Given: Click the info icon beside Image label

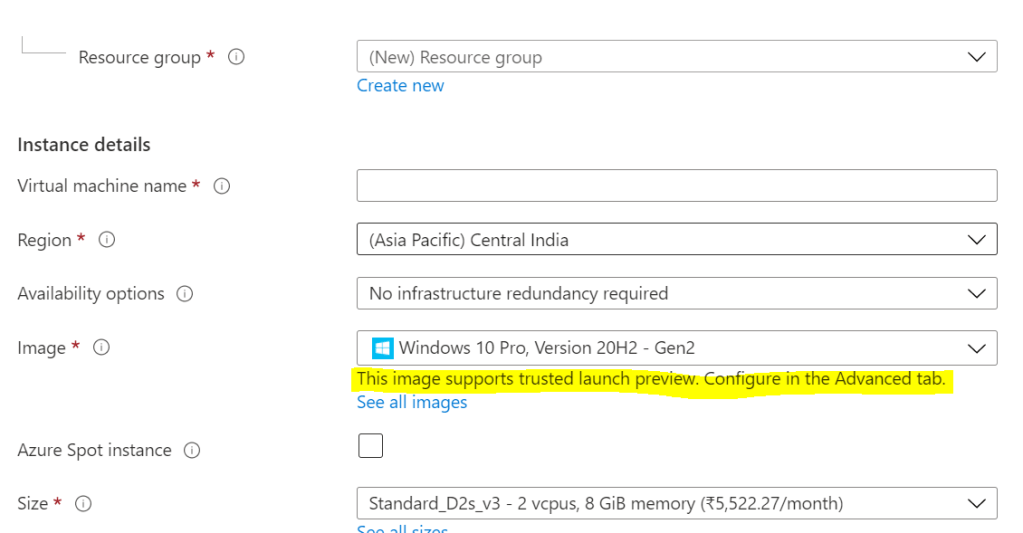Looking at the screenshot, I should [101, 348].
